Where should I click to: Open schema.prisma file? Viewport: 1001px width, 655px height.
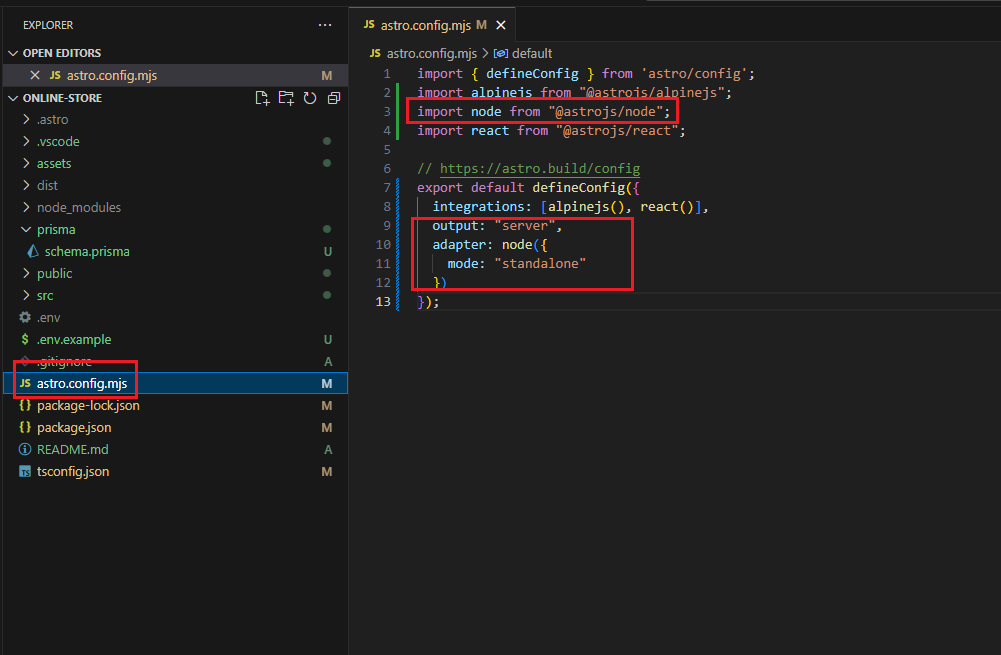pos(175,252)
